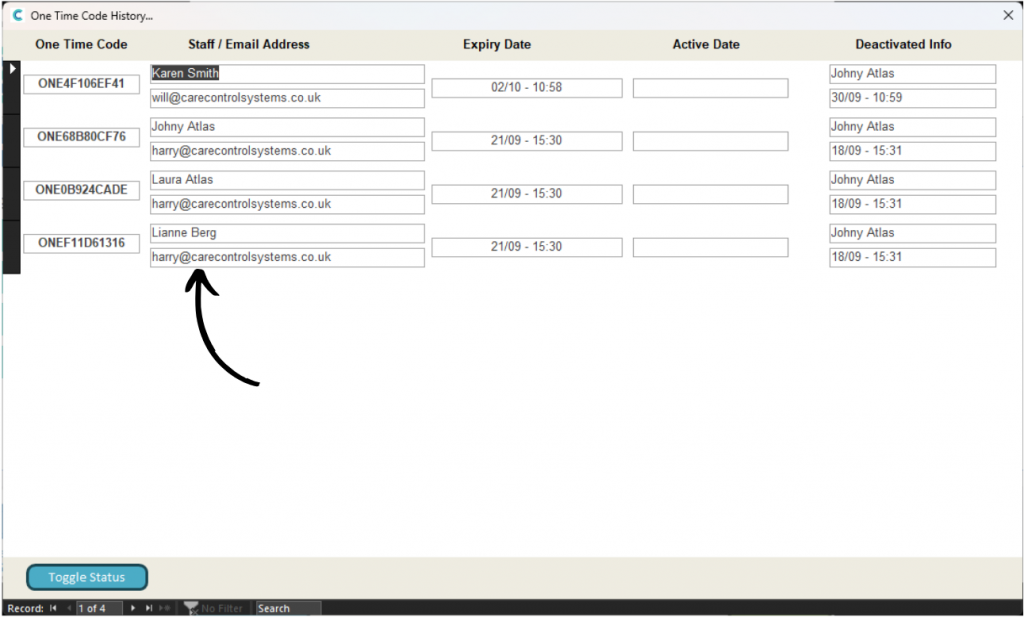Close the One Time Code History window
Image resolution: width=1024 pixels, height=617 pixels.
[1008, 16]
